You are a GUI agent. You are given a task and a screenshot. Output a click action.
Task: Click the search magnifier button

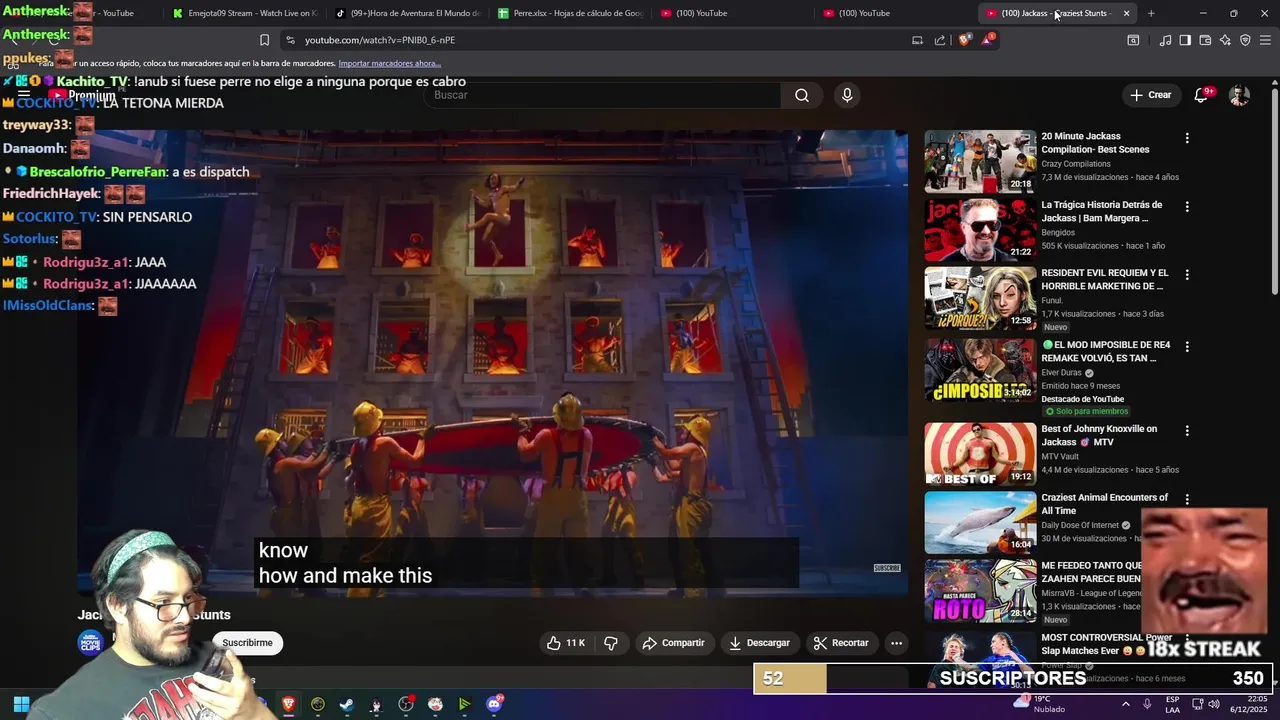click(x=802, y=95)
